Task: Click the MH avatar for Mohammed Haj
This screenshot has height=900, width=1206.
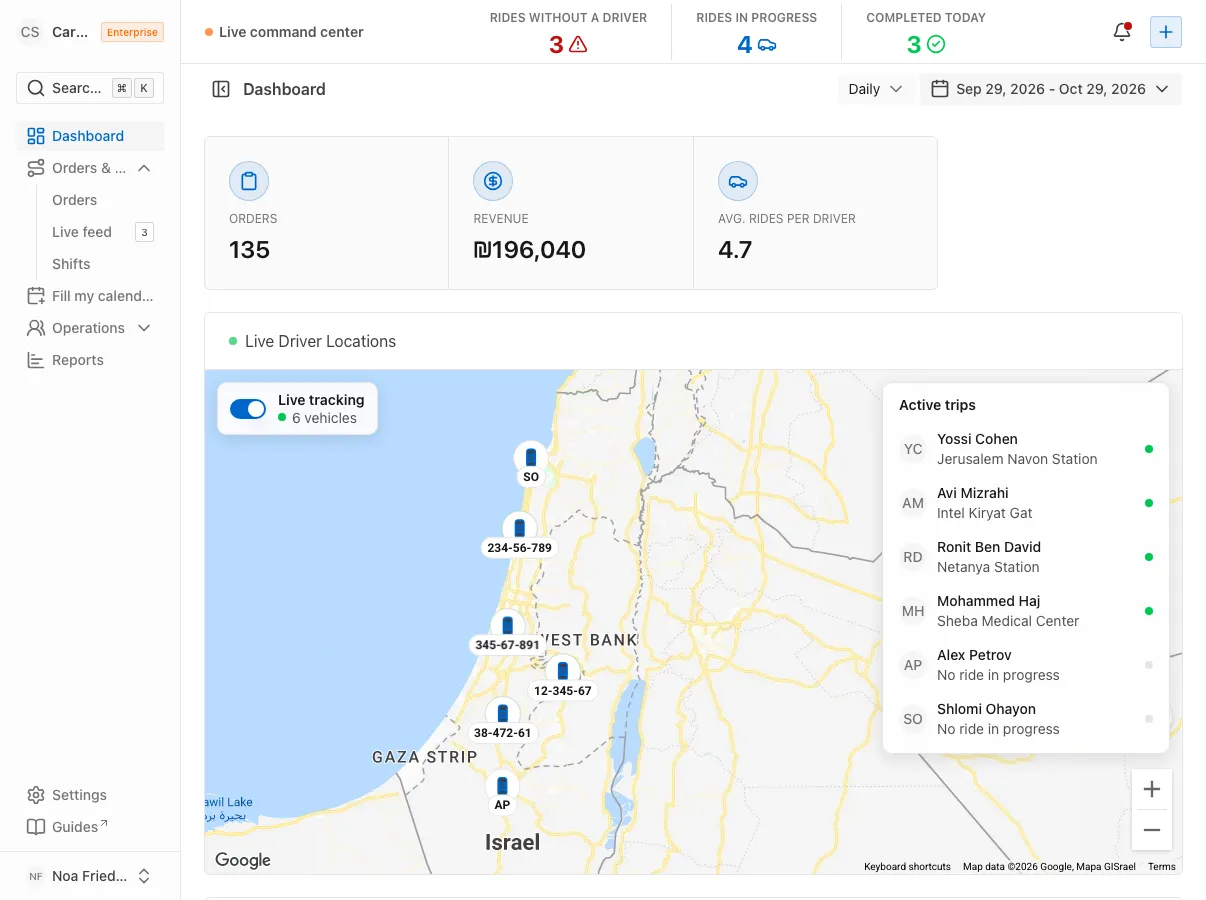Action: pos(913,611)
